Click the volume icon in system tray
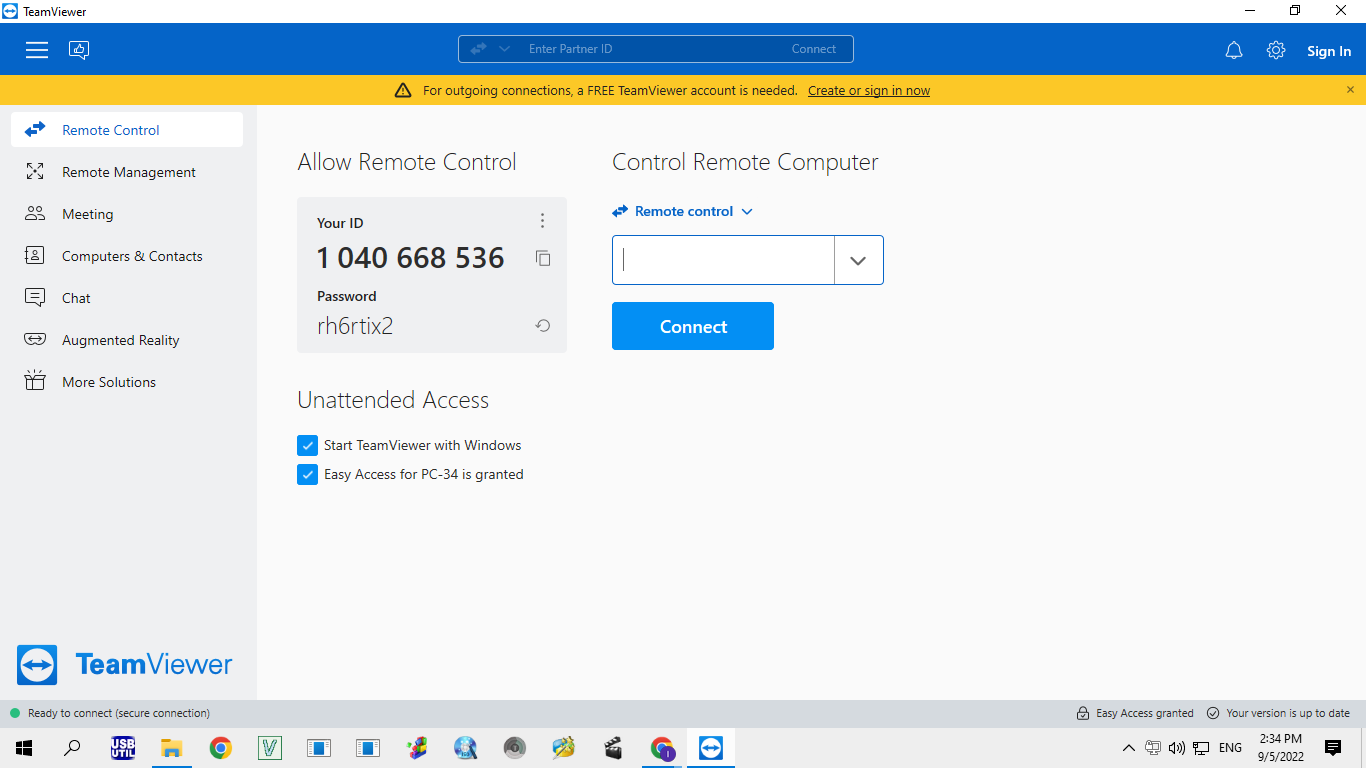Screen dimensions: 1366x768 tap(1177, 748)
